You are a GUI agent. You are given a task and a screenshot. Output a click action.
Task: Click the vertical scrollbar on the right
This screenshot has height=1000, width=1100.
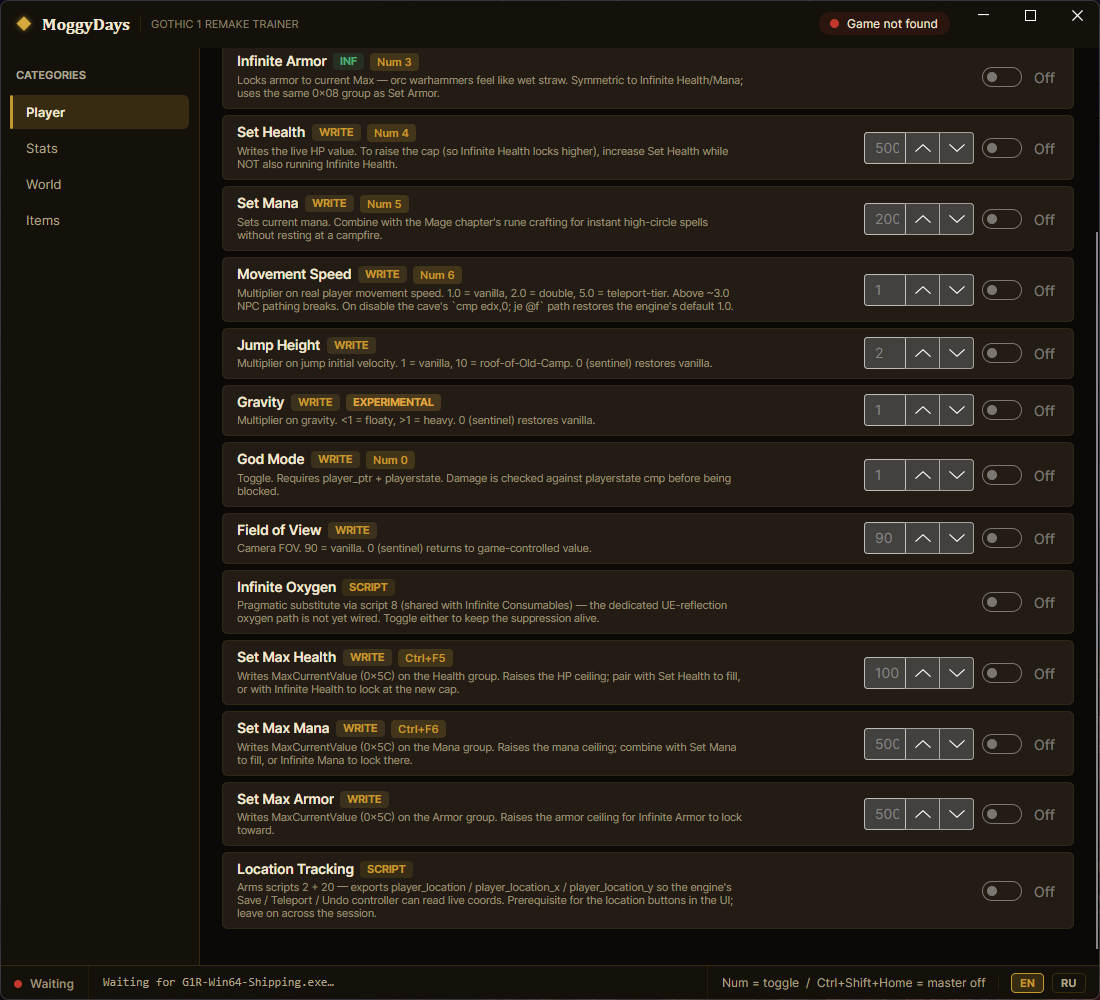coord(1096,589)
